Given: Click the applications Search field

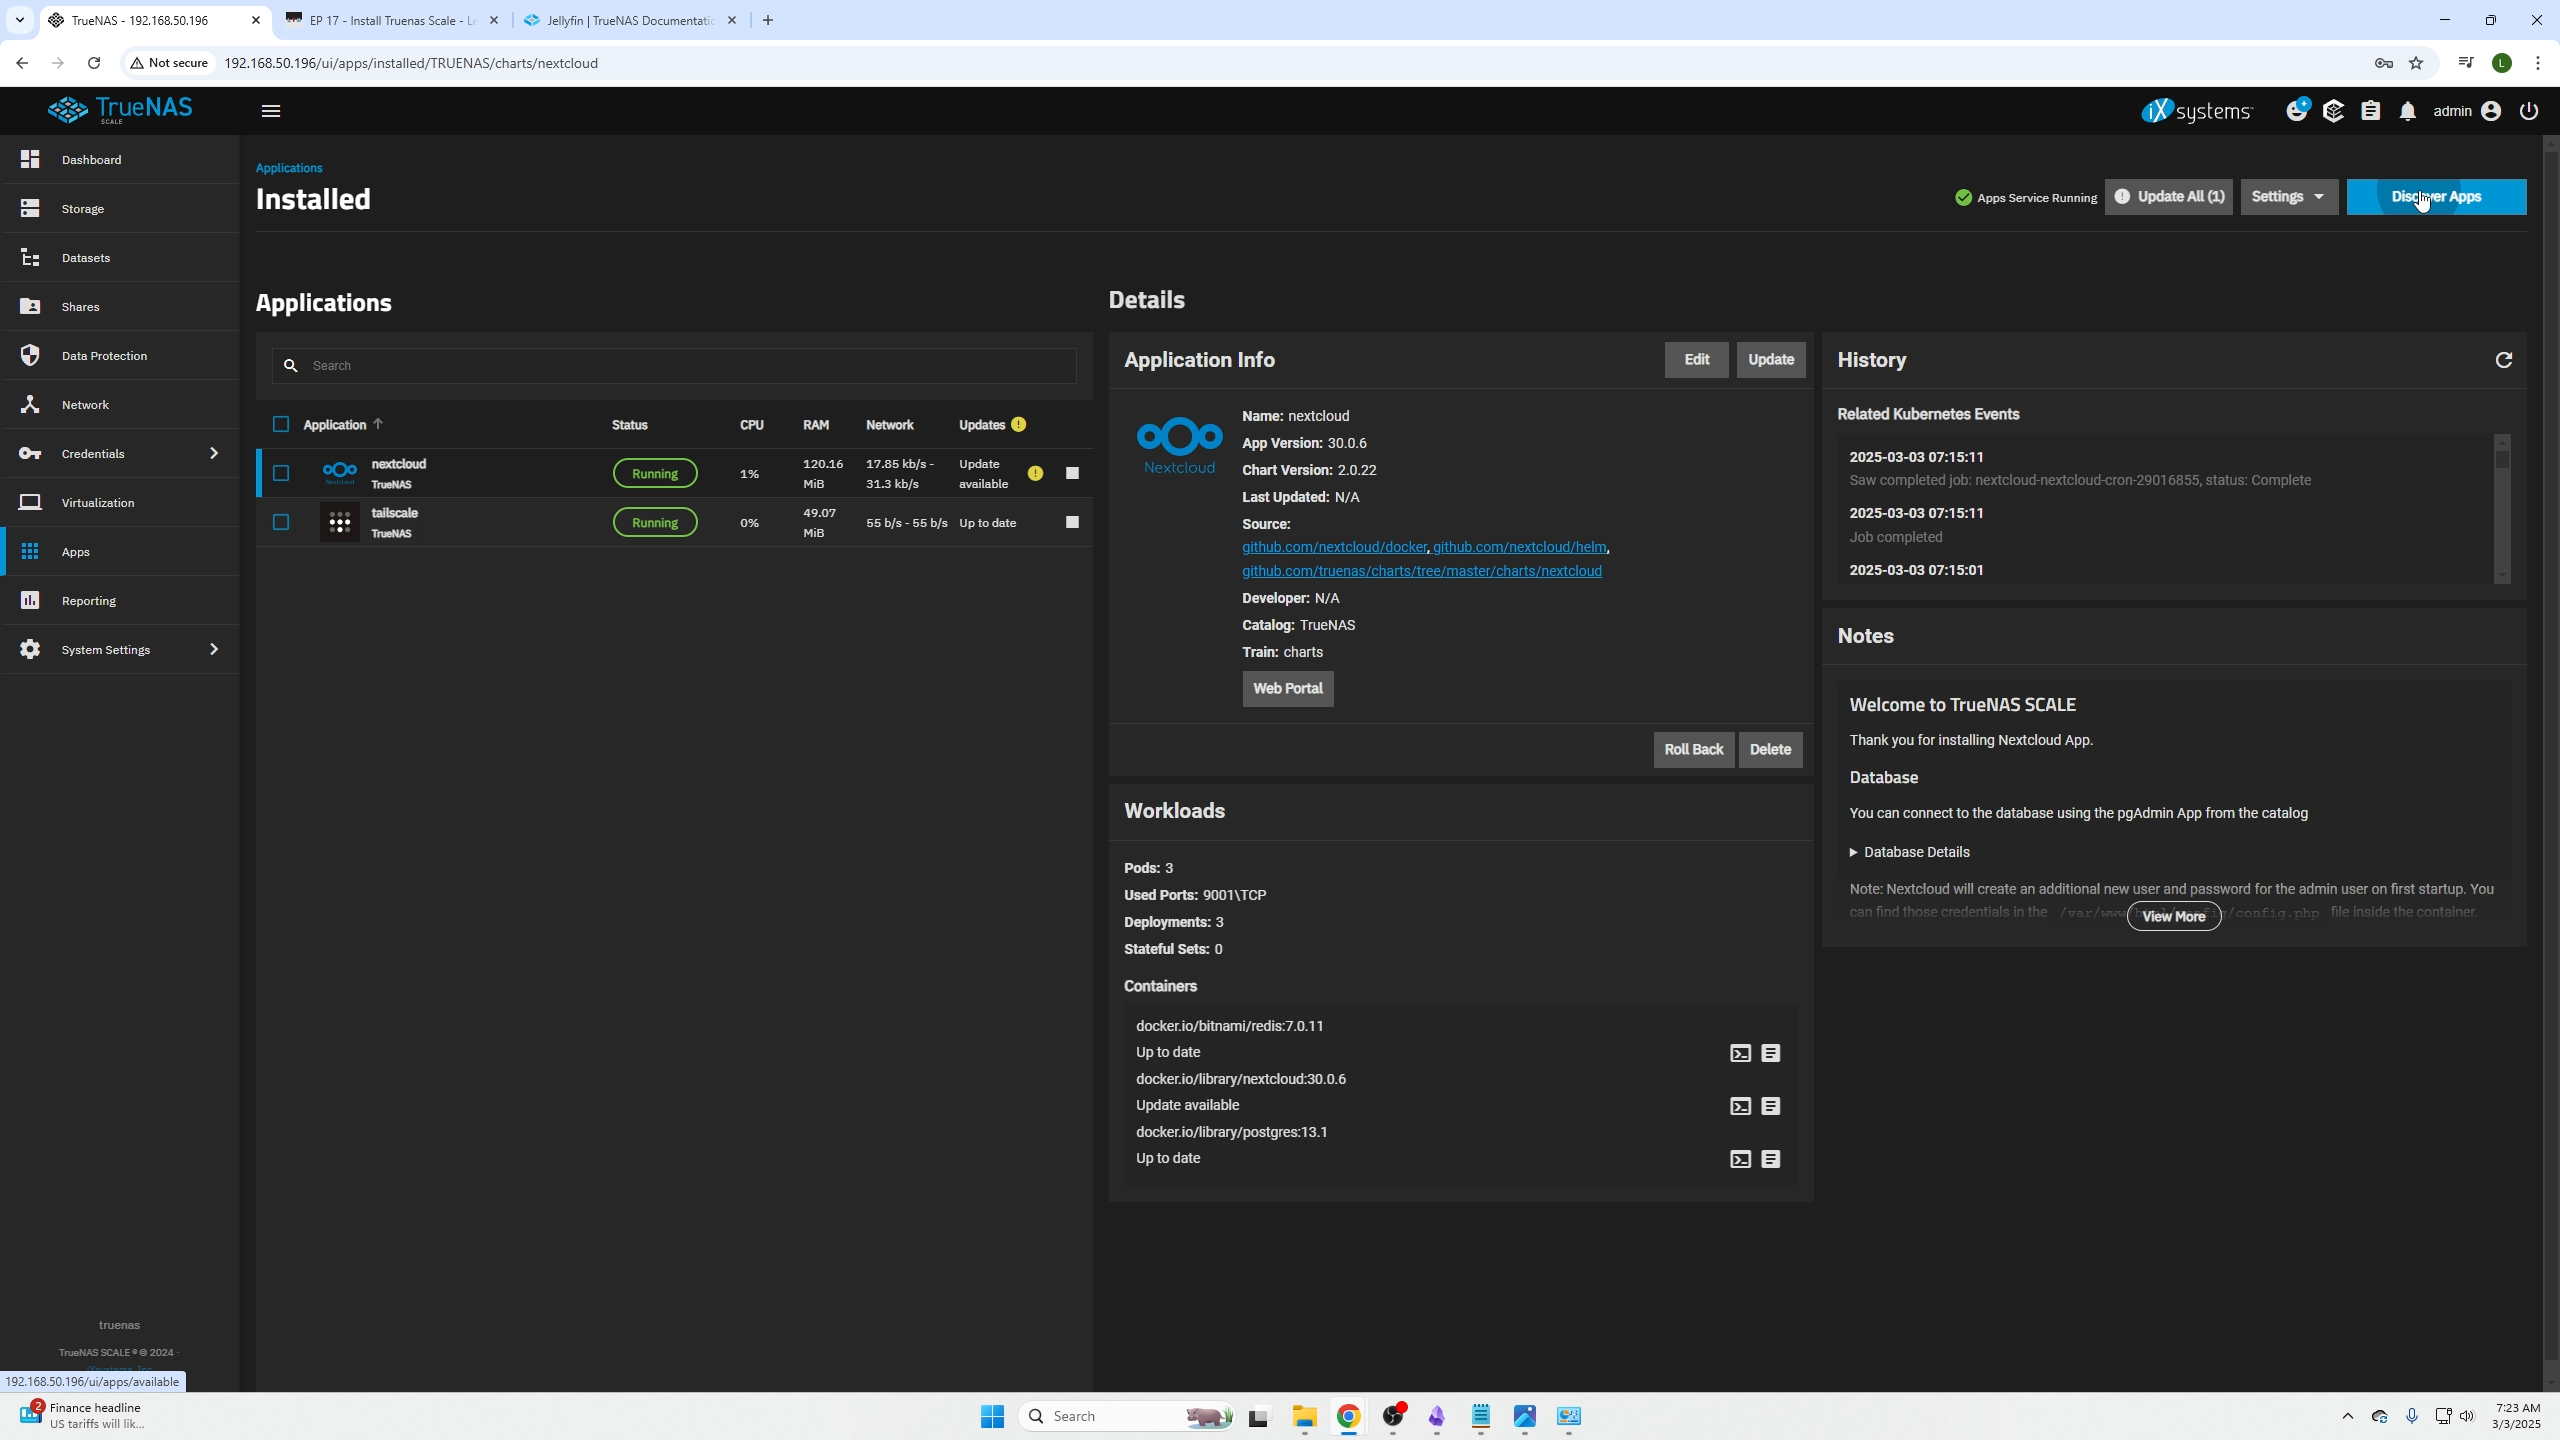Looking at the screenshot, I should click(x=674, y=366).
